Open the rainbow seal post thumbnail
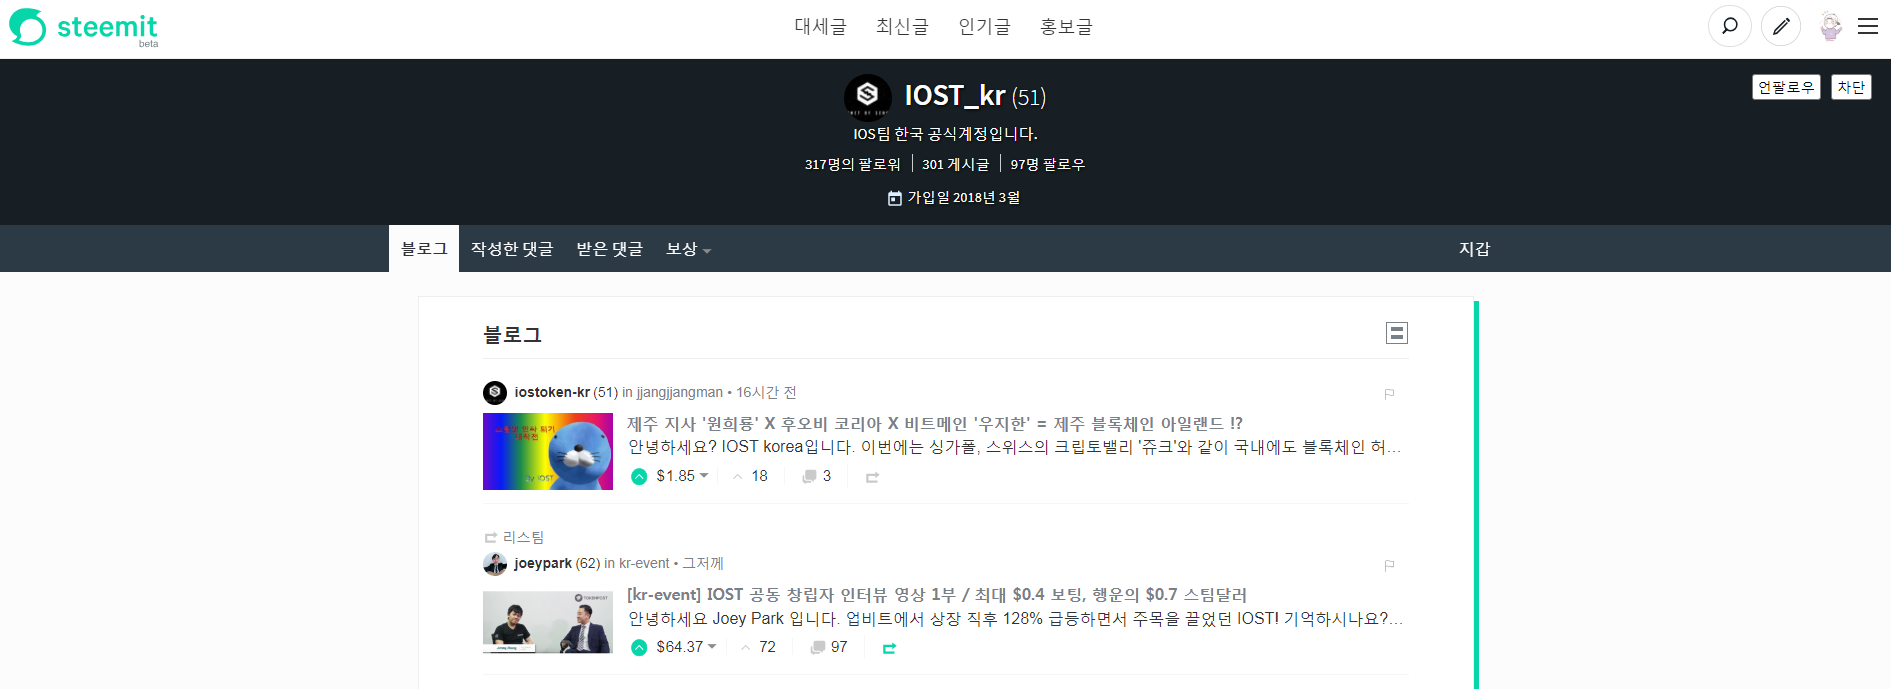This screenshot has height=689, width=1891. click(548, 451)
